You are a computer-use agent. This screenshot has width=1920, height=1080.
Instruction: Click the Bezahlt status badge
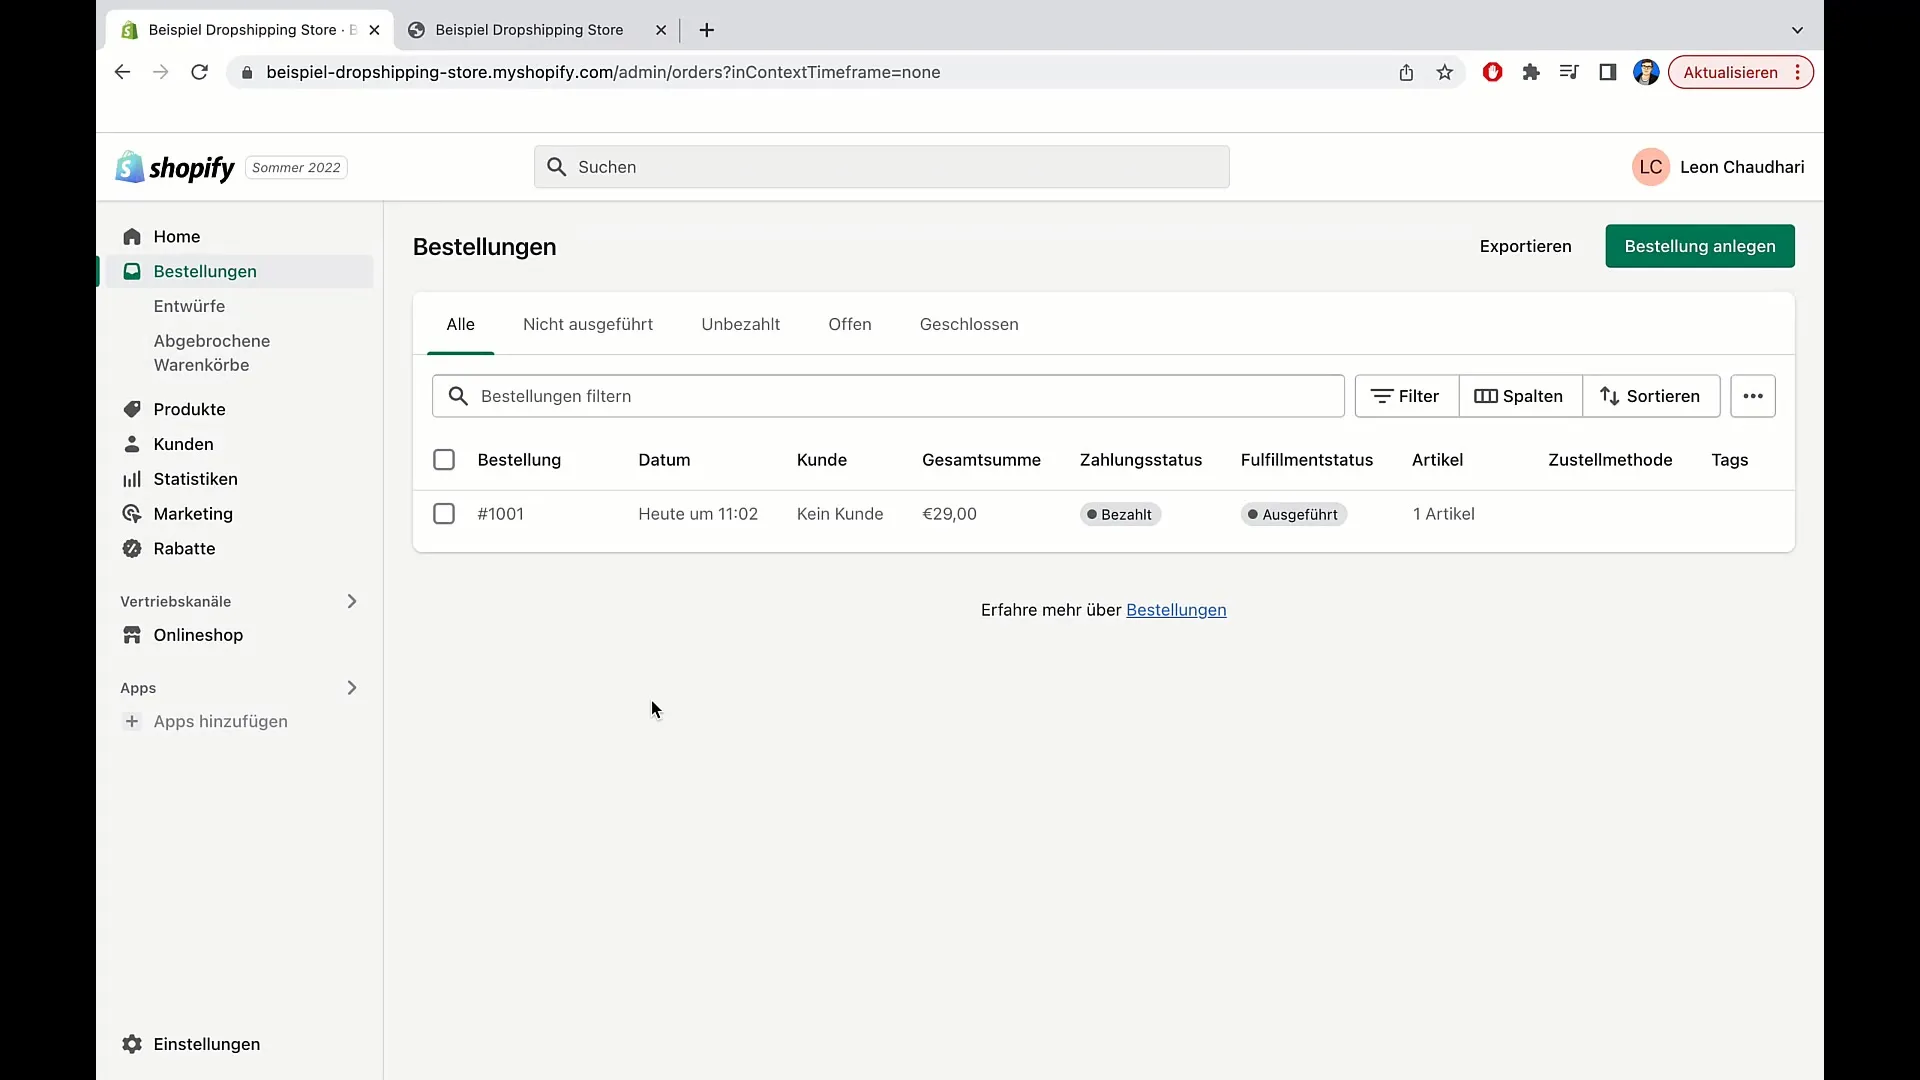click(x=1120, y=514)
